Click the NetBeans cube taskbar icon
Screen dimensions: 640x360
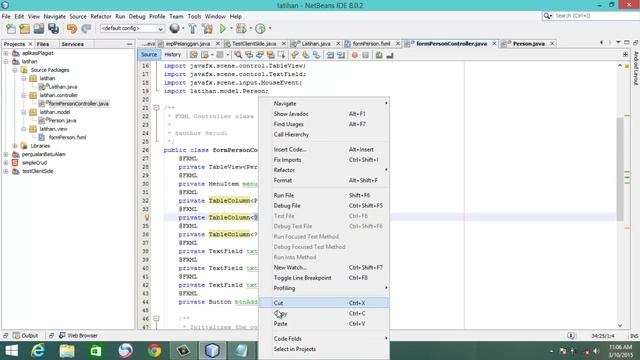212,351
